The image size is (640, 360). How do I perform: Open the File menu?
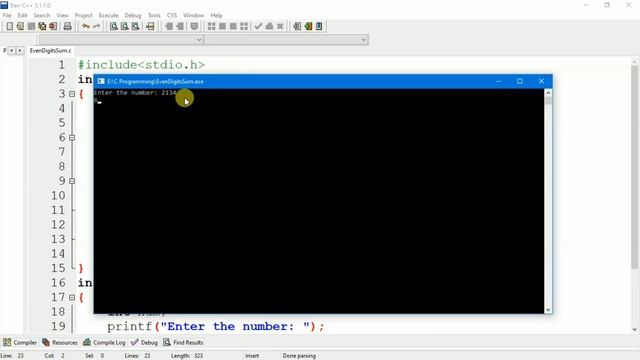7,16
